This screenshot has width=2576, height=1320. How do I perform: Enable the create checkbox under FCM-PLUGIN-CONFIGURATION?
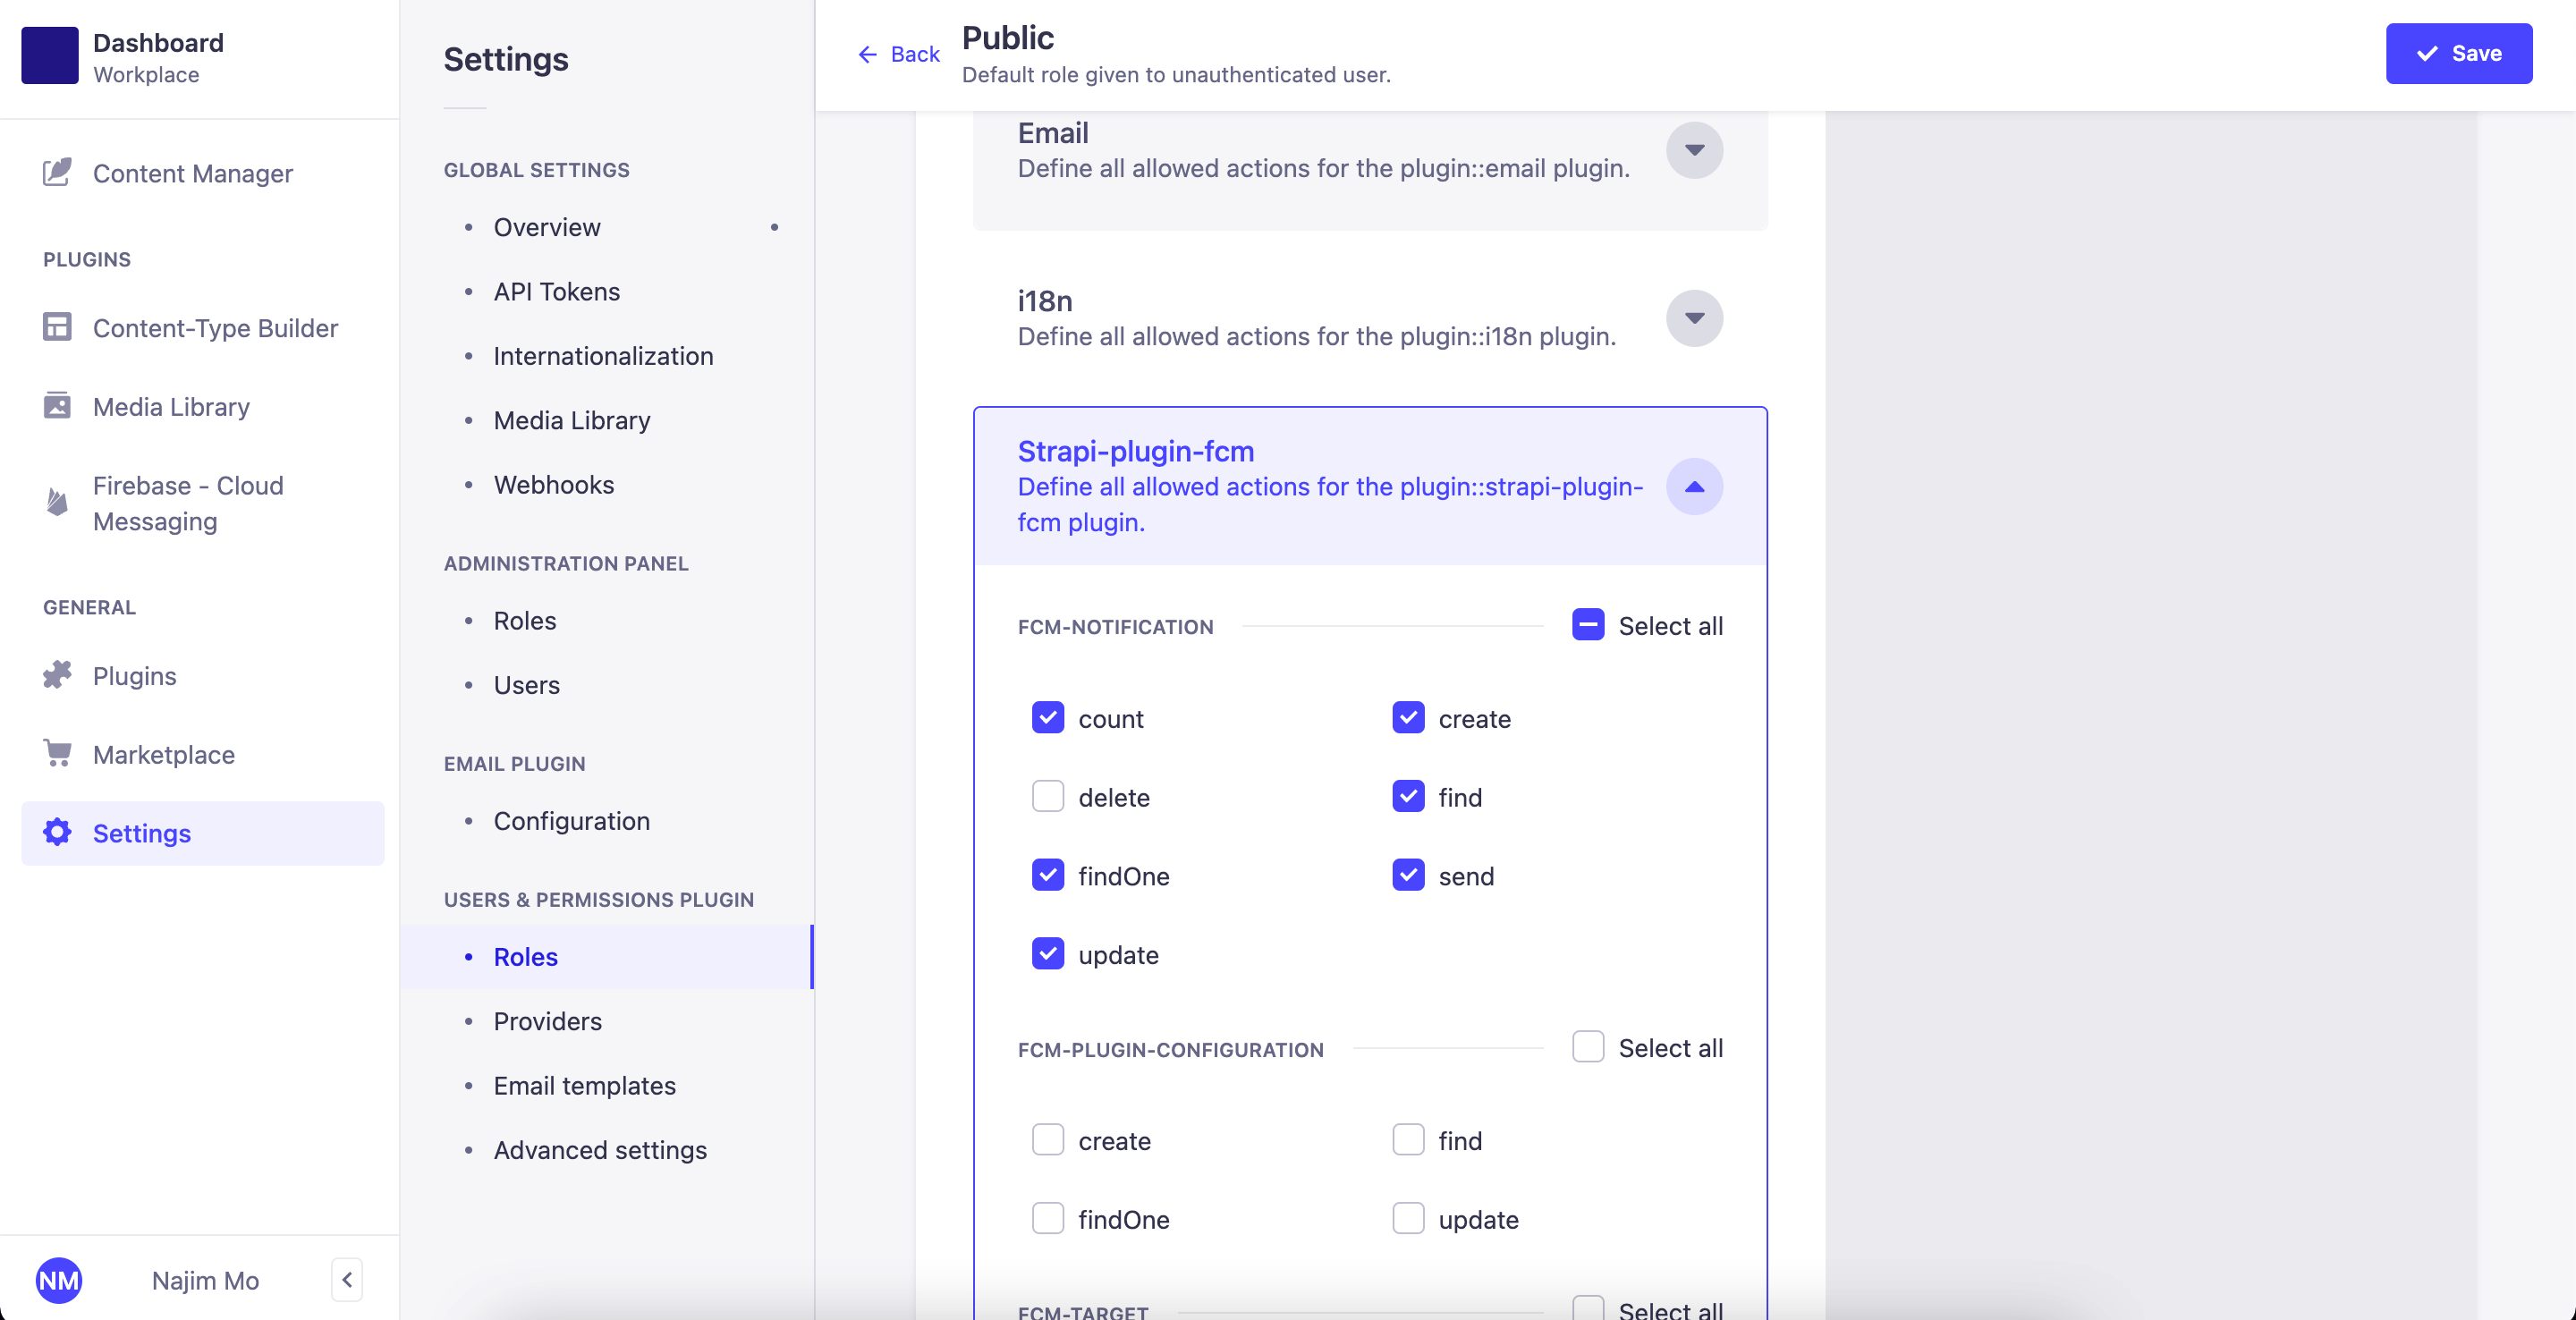pyautogui.click(x=1047, y=1140)
